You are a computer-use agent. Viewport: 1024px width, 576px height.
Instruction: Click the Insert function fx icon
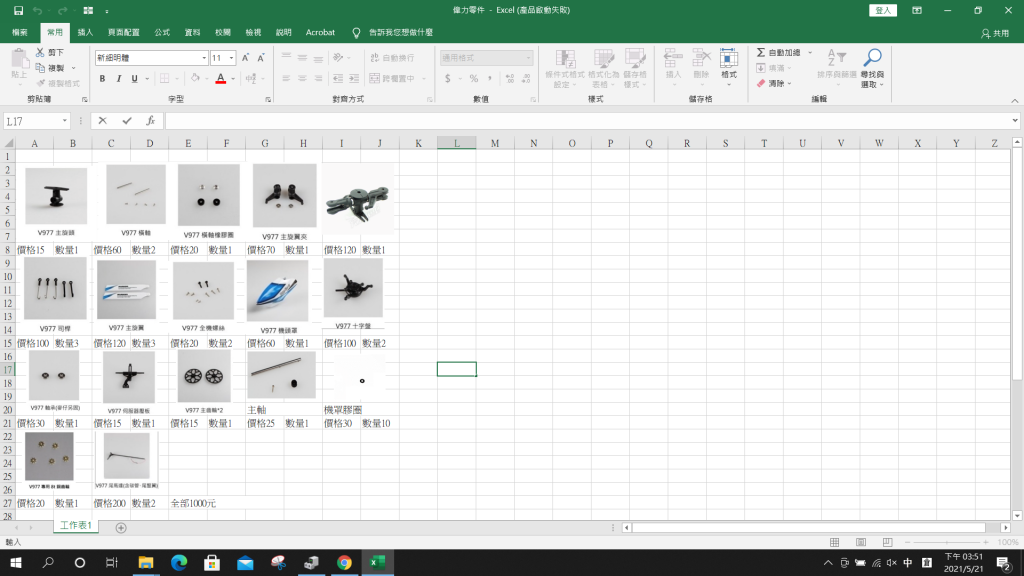151,121
